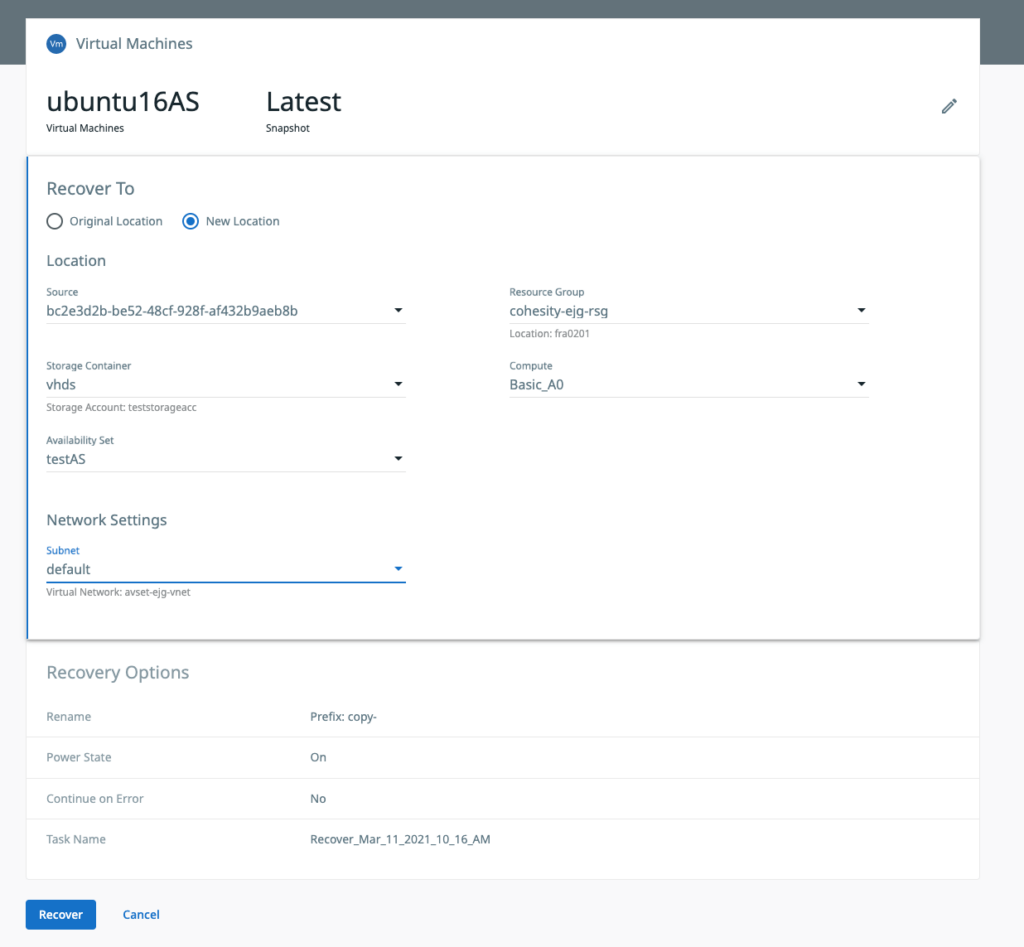Image resolution: width=1024 pixels, height=947 pixels.
Task: Open the Storage Container dropdown
Action: [x=226, y=385]
